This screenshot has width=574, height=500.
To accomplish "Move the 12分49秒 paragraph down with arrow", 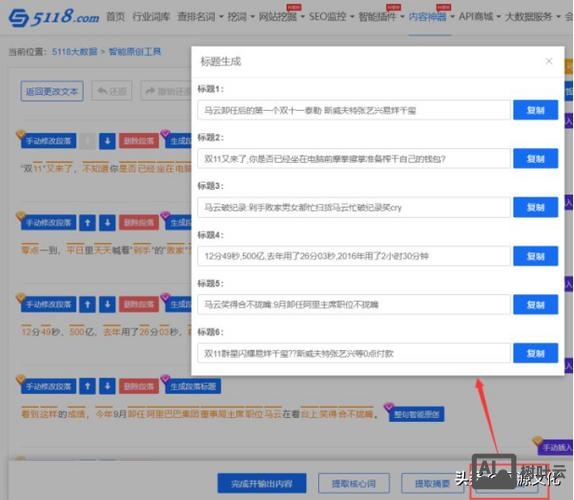I will [107, 304].
